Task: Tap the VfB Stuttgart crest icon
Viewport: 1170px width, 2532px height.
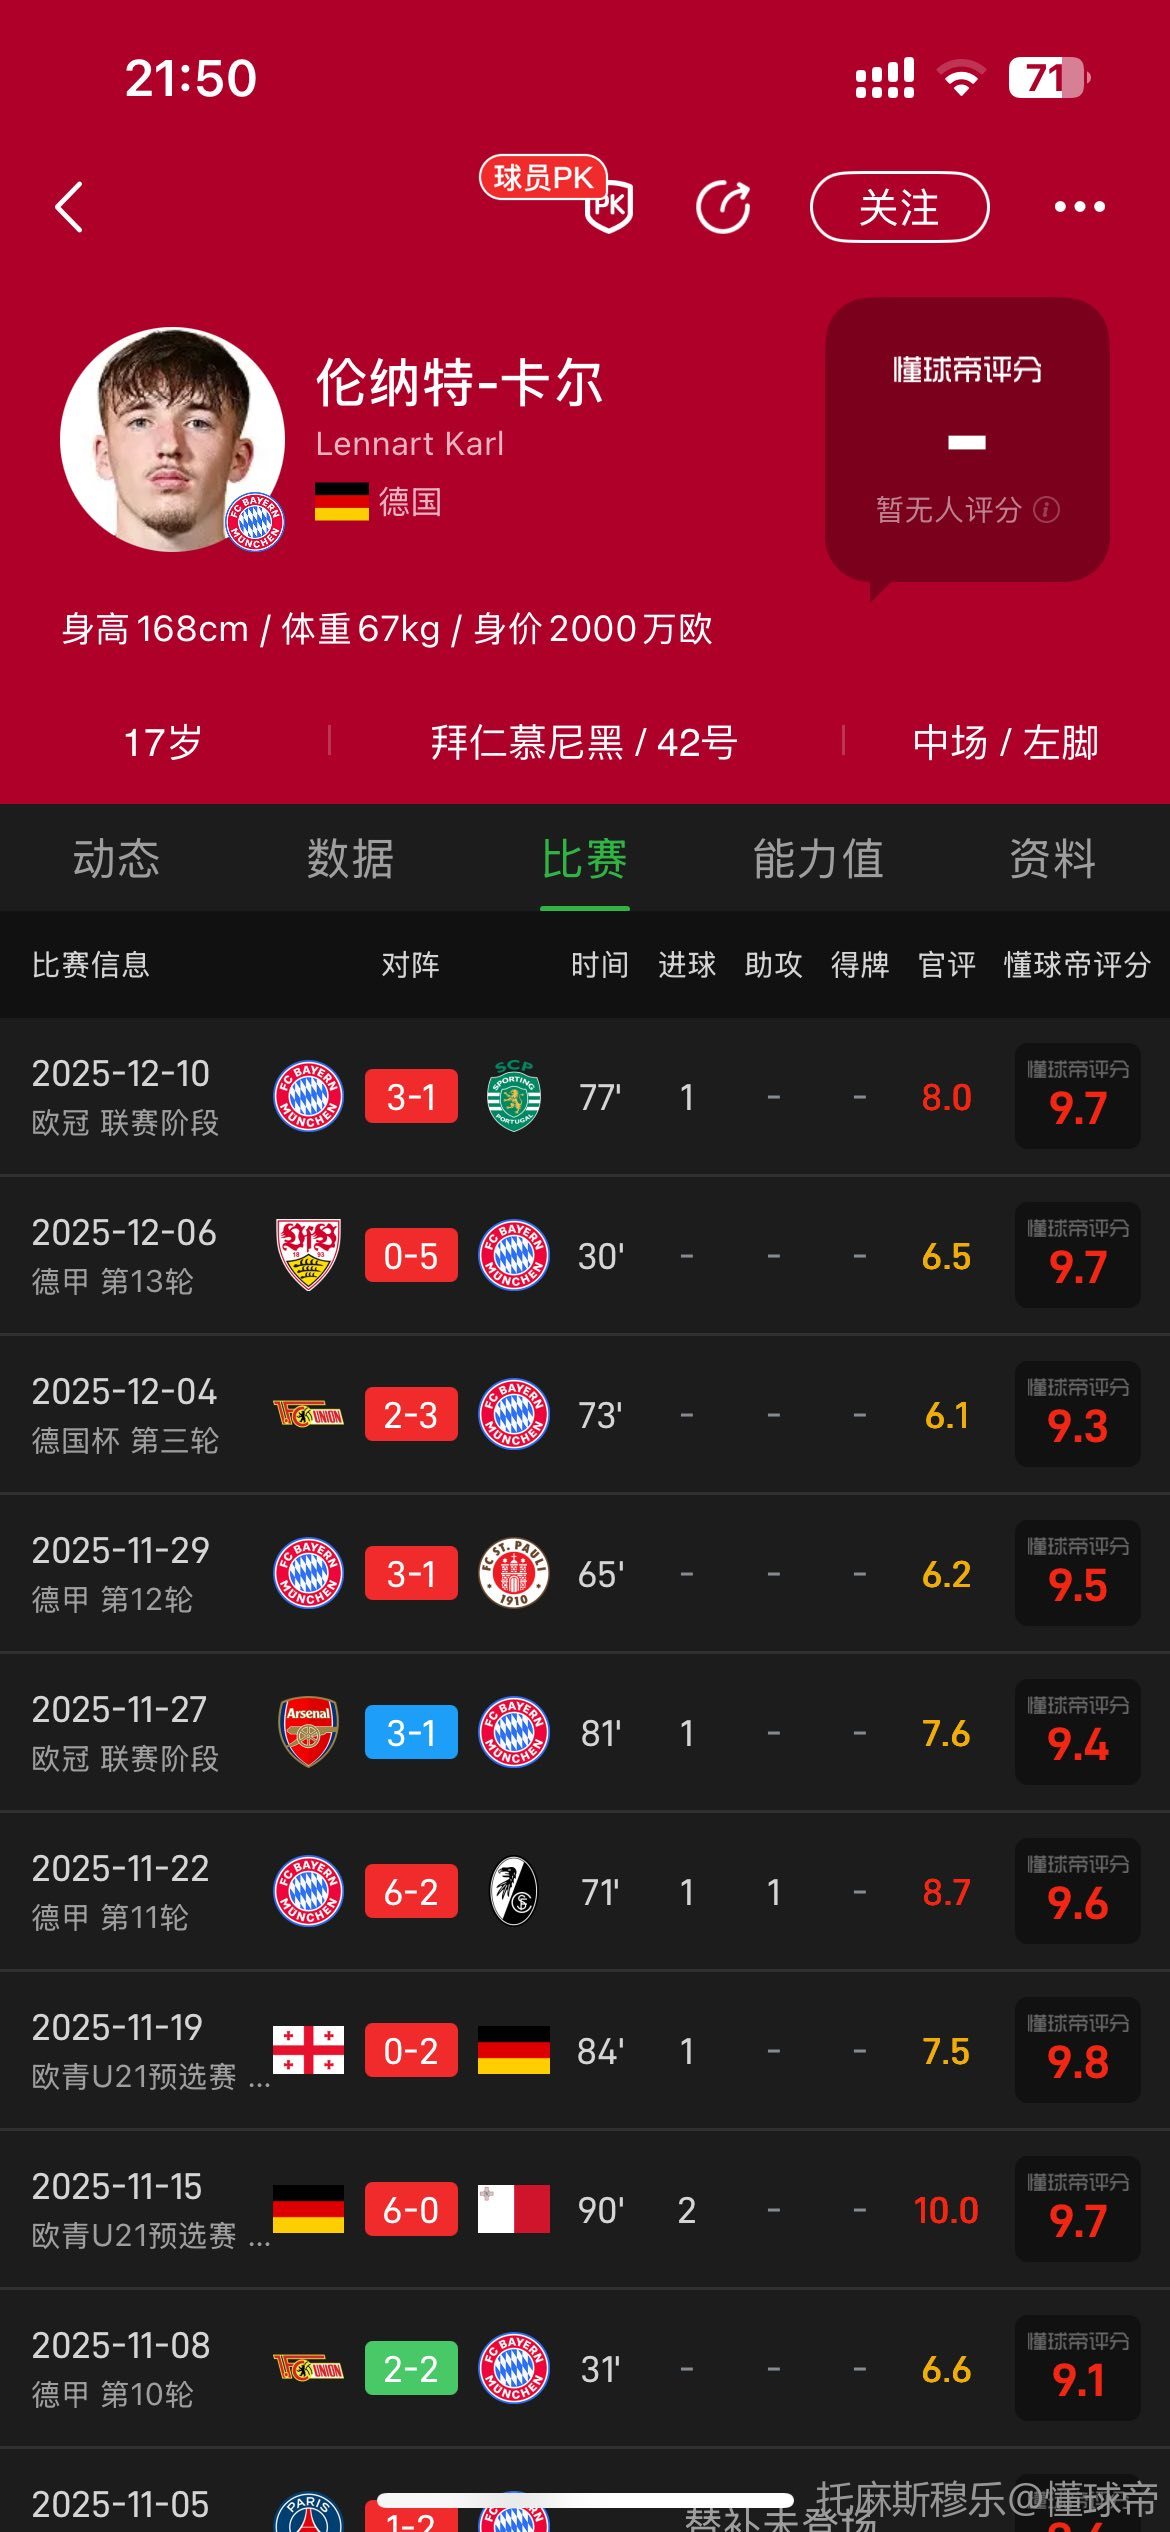Action: pyautogui.click(x=308, y=1255)
